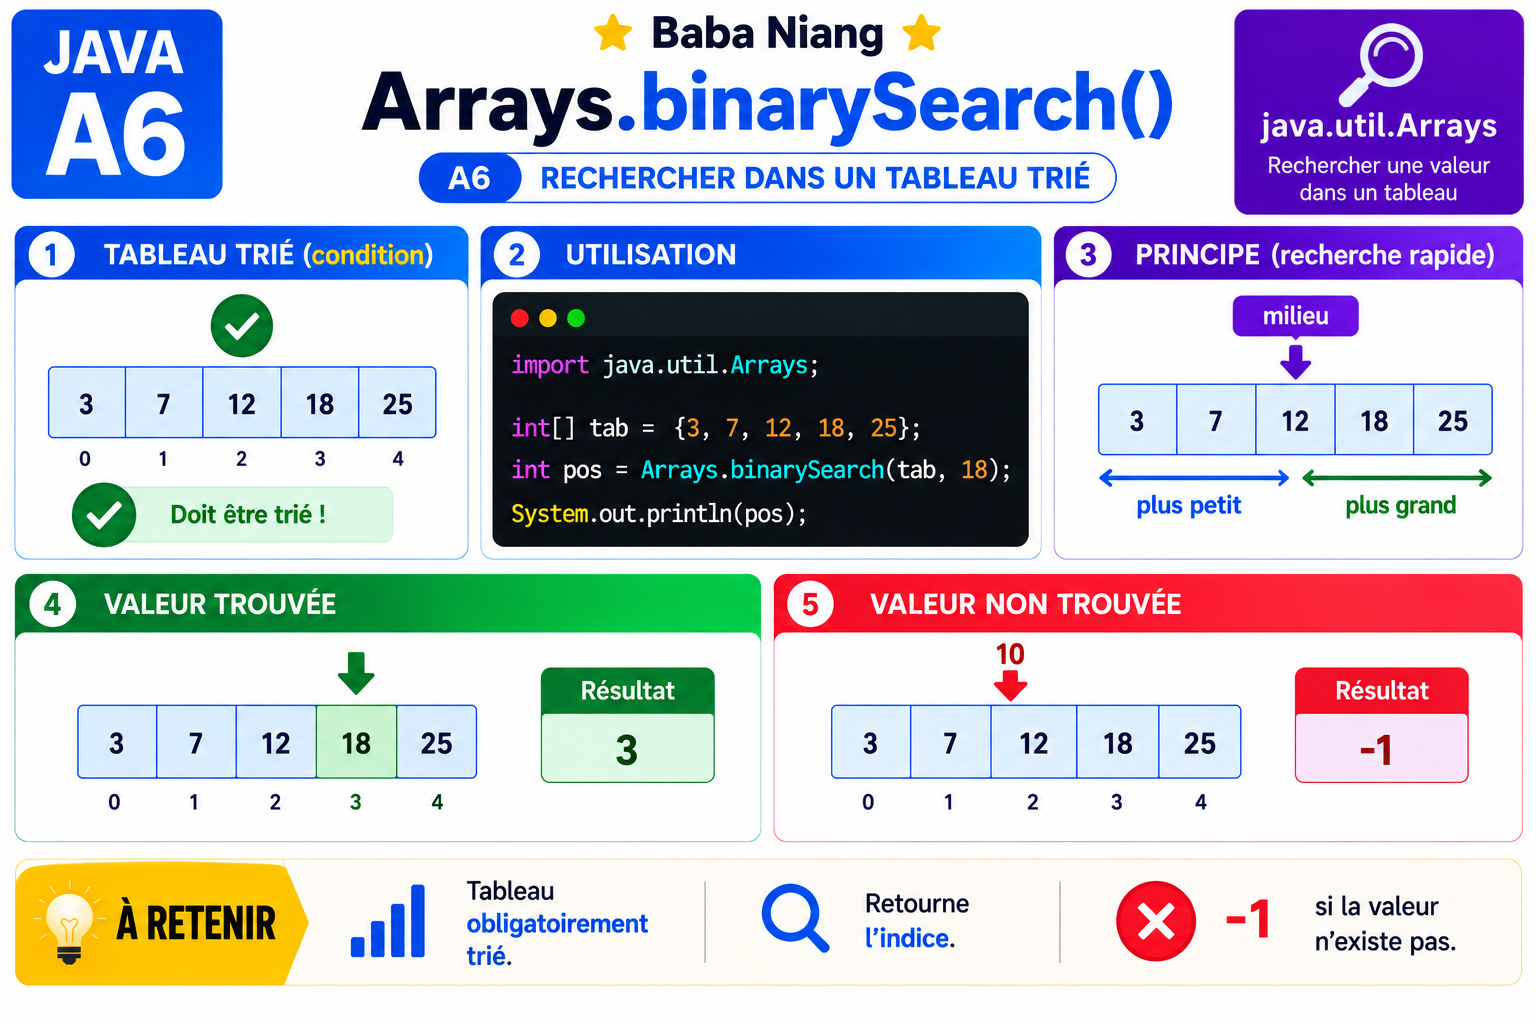This screenshot has height=1024, width=1536.
Task: Click the red X circle icon
Action: (1156, 921)
